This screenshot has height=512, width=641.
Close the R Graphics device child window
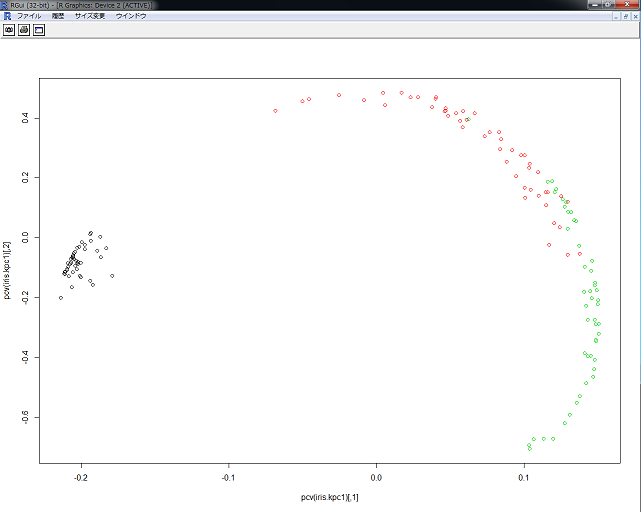(x=634, y=16)
